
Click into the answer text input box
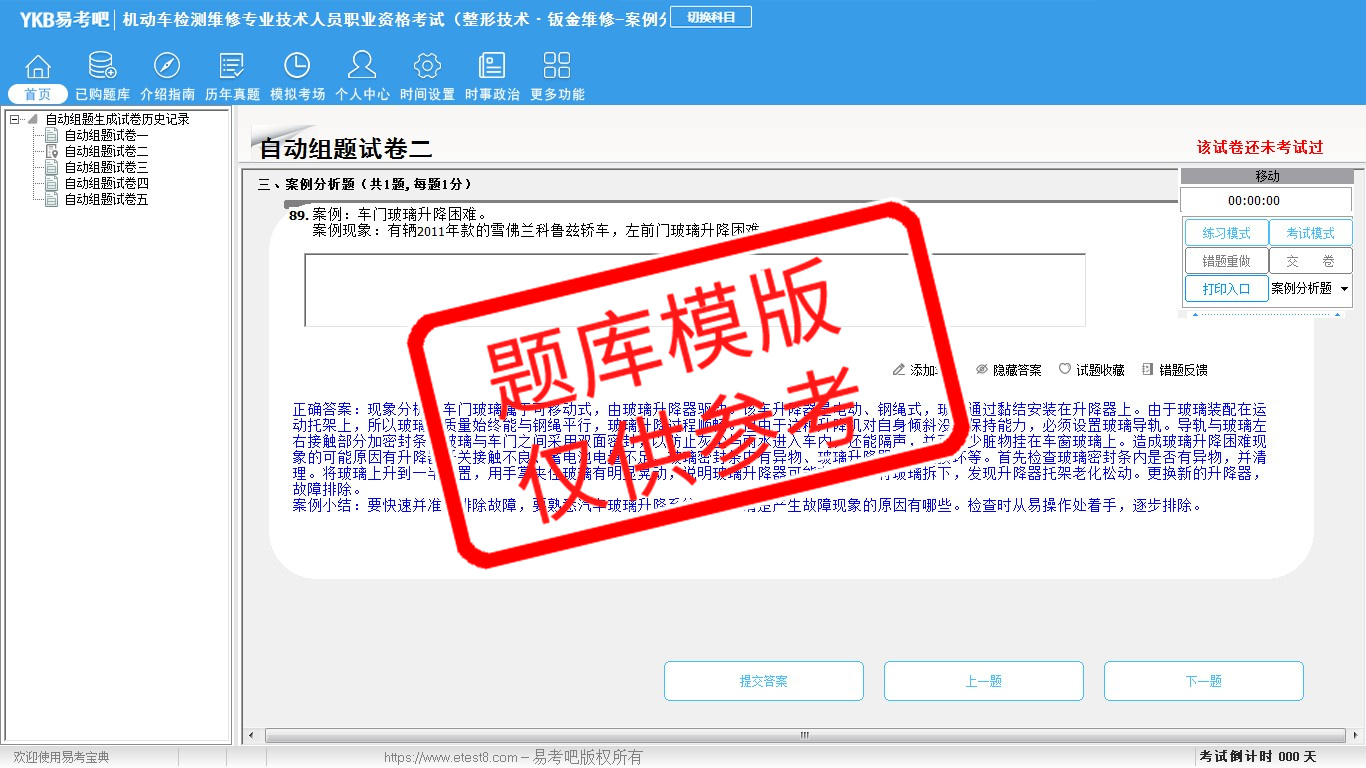[694, 290]
